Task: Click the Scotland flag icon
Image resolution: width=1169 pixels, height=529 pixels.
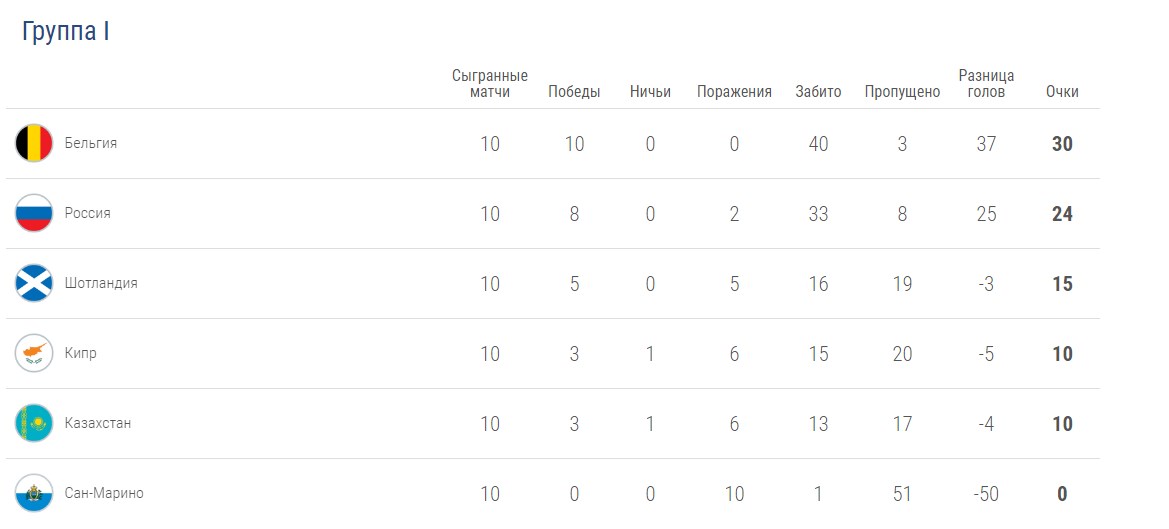Action: tap(34, 283)
